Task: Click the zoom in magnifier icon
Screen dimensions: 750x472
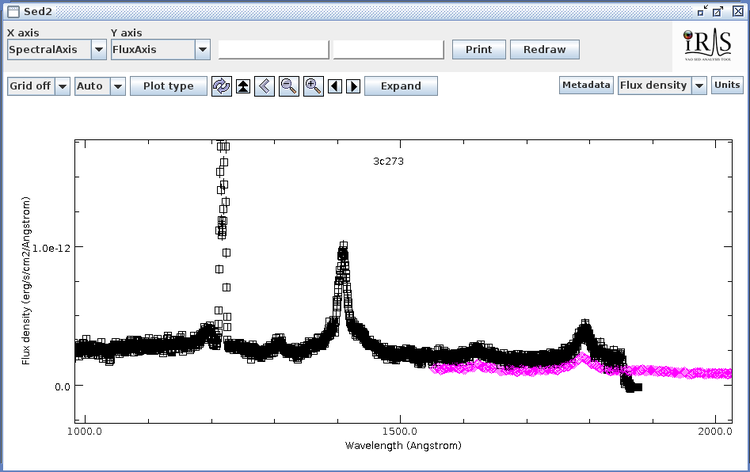Action: click(x=313, y=87)
